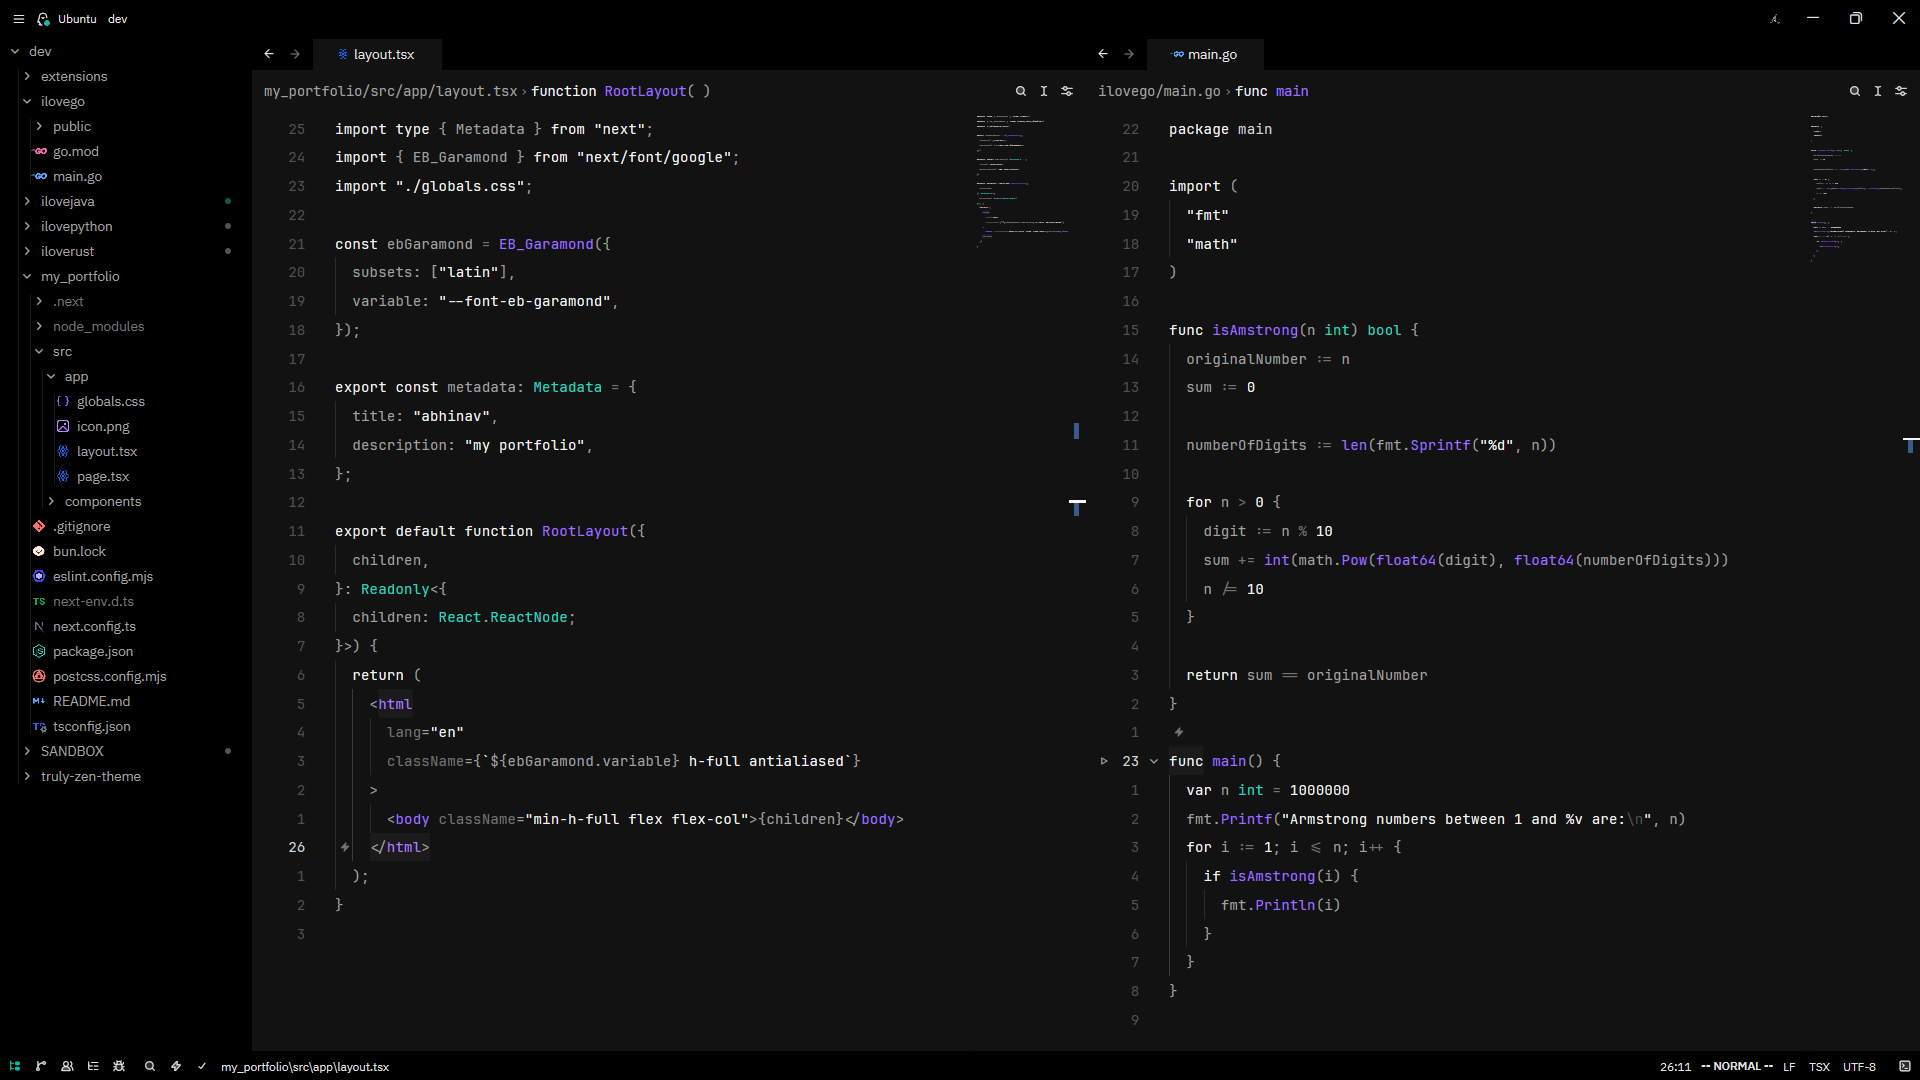
Task: Click the LF line ending indicator
Action: 1789,1067
